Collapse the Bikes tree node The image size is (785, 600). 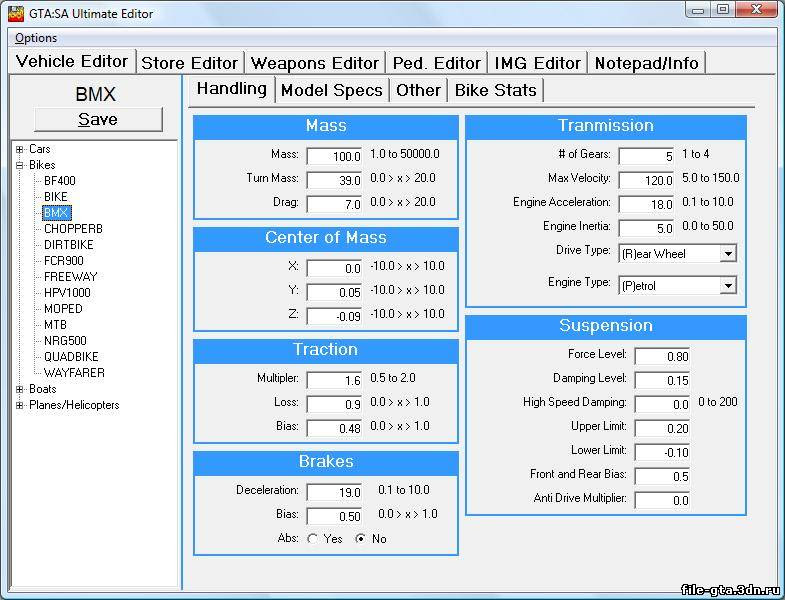[x=19, y=165]
